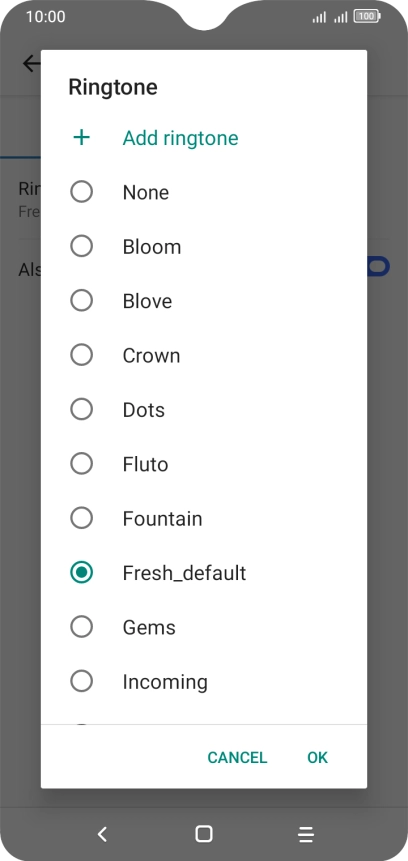The image size is (408, 861).
Task: Select the Incoming ringtone option
Action: [x=204, y=681]
